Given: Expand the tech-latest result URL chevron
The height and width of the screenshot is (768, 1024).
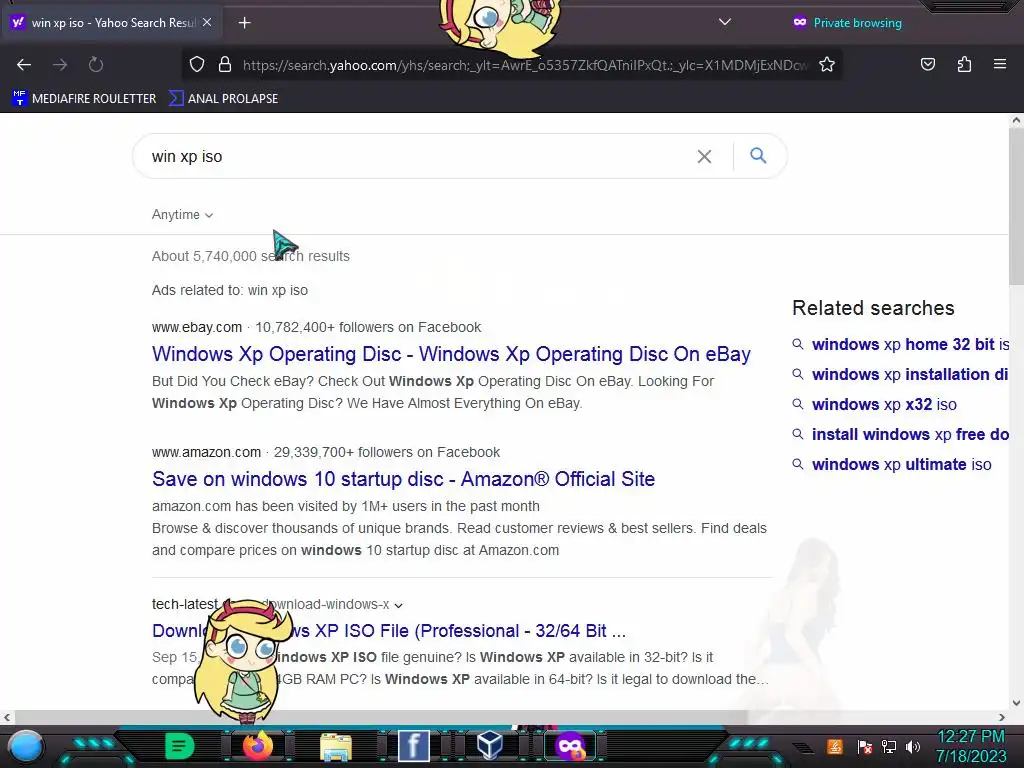Looking at the screenshot, I should (398, 605).
